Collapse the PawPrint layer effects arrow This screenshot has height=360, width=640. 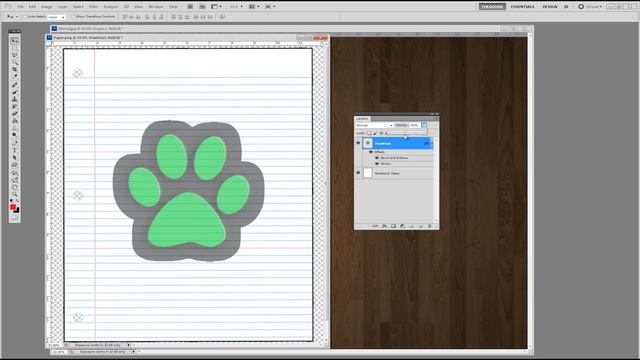pyautogui.click(x=432, y=143)
